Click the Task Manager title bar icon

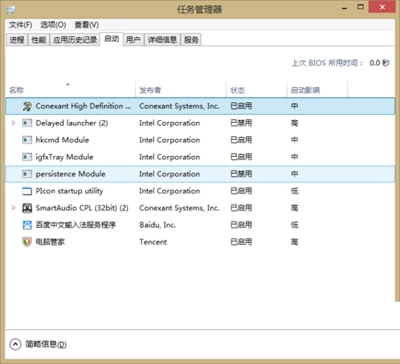pyautogui.click(x=10, y=9)
